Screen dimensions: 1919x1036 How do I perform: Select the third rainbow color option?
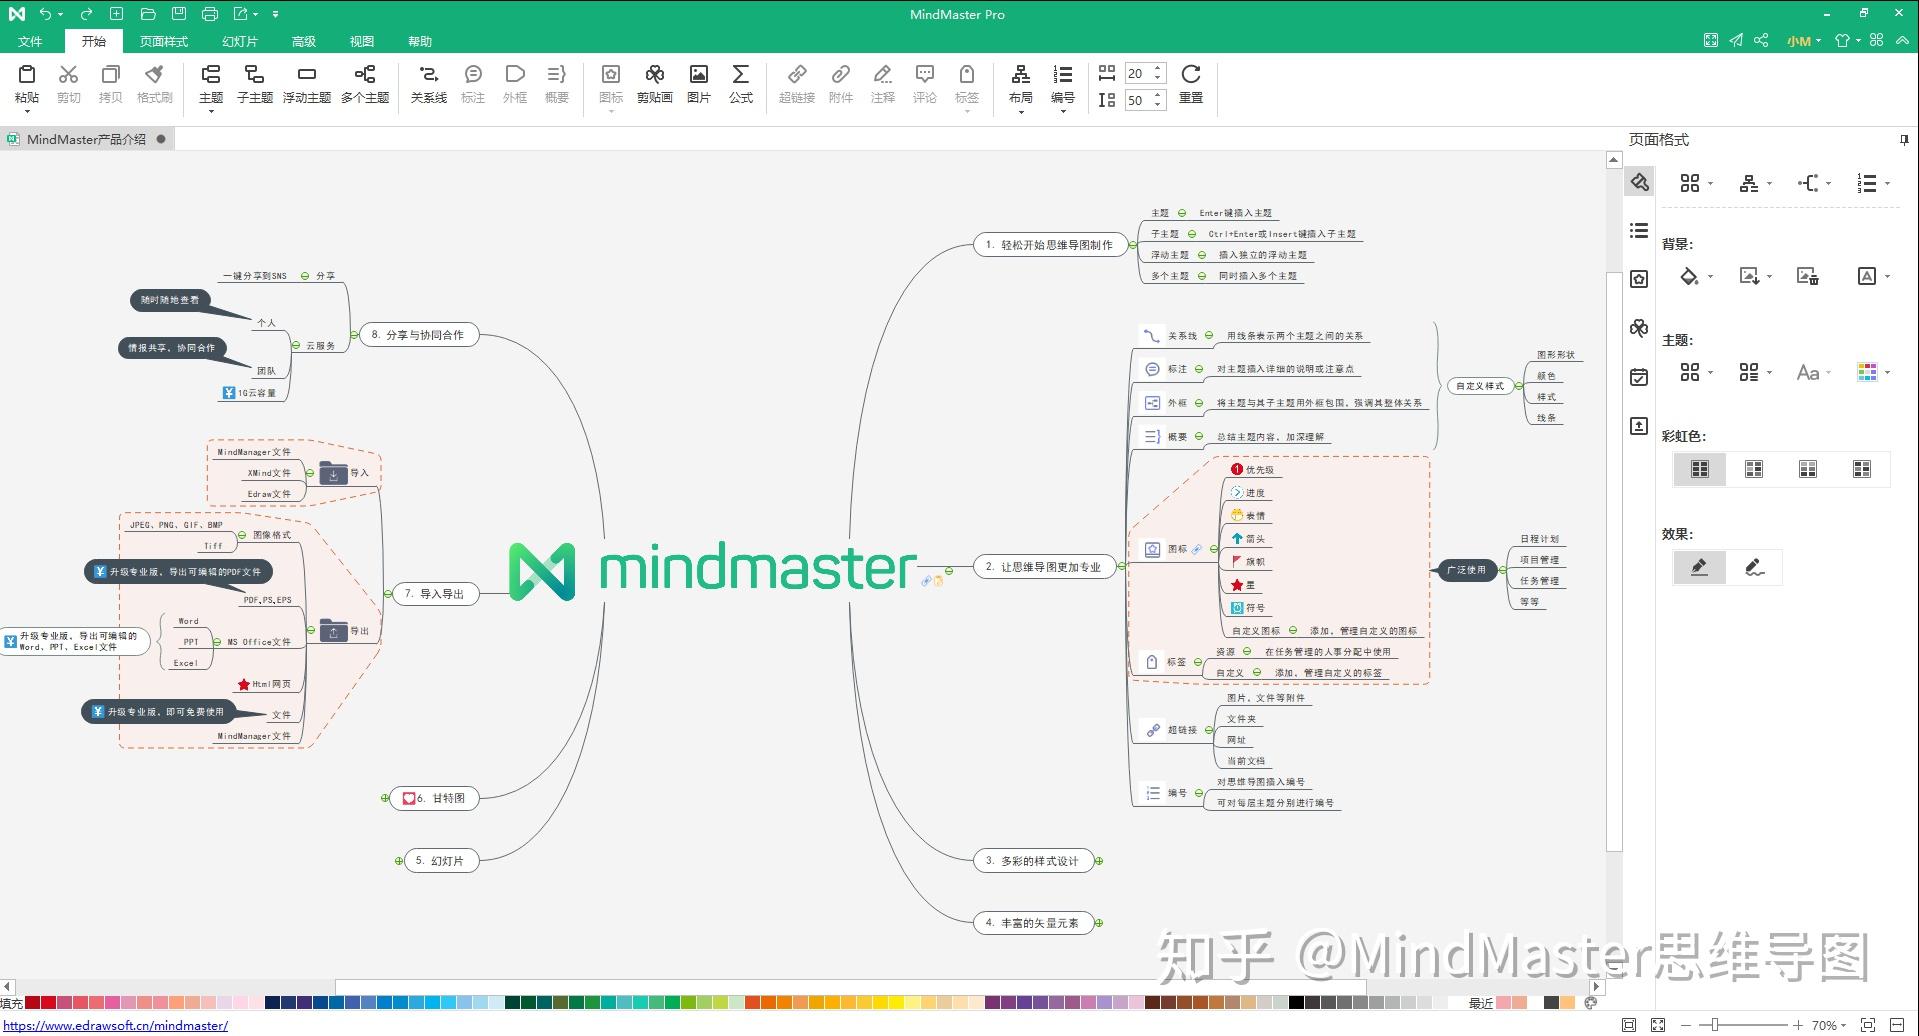click(x=1808, y=469)
